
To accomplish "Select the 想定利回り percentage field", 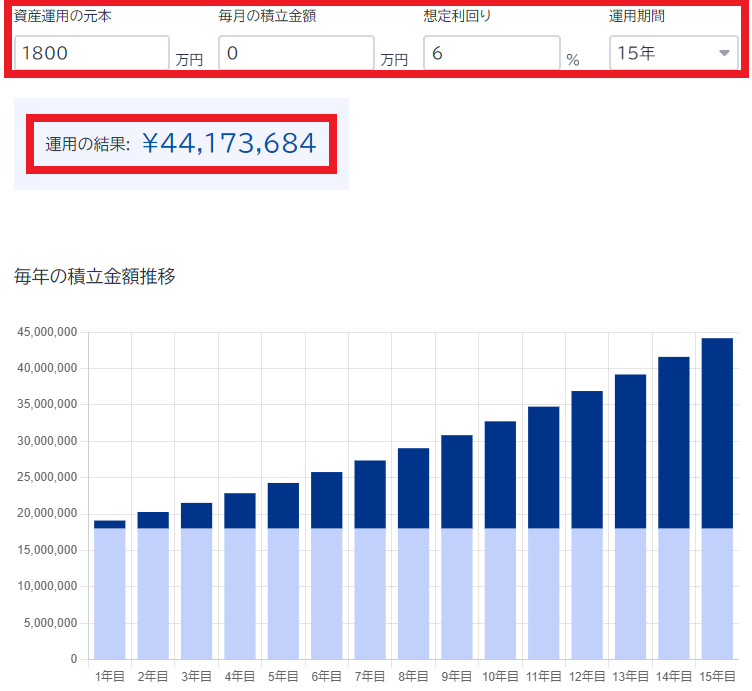I will (490, 53).
